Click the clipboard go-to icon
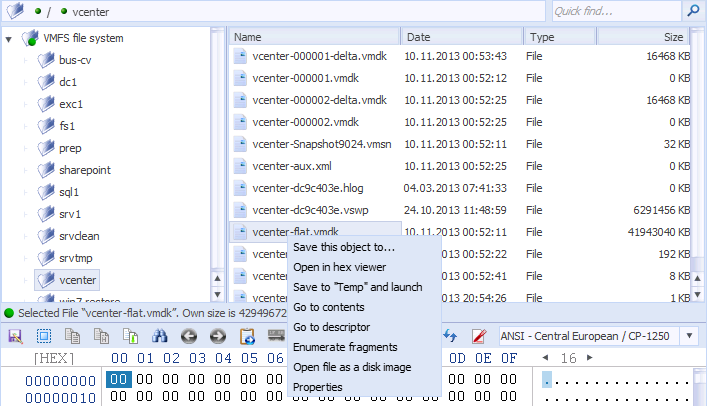Image resolution: width=707 pixels, height=406 pixels. coord(247,336)
